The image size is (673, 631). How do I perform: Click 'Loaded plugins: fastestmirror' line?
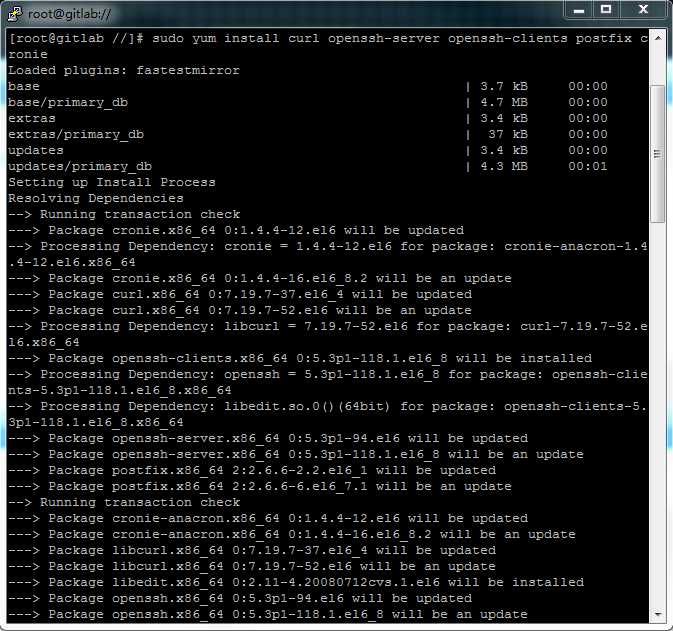click(x=124, y=70)
